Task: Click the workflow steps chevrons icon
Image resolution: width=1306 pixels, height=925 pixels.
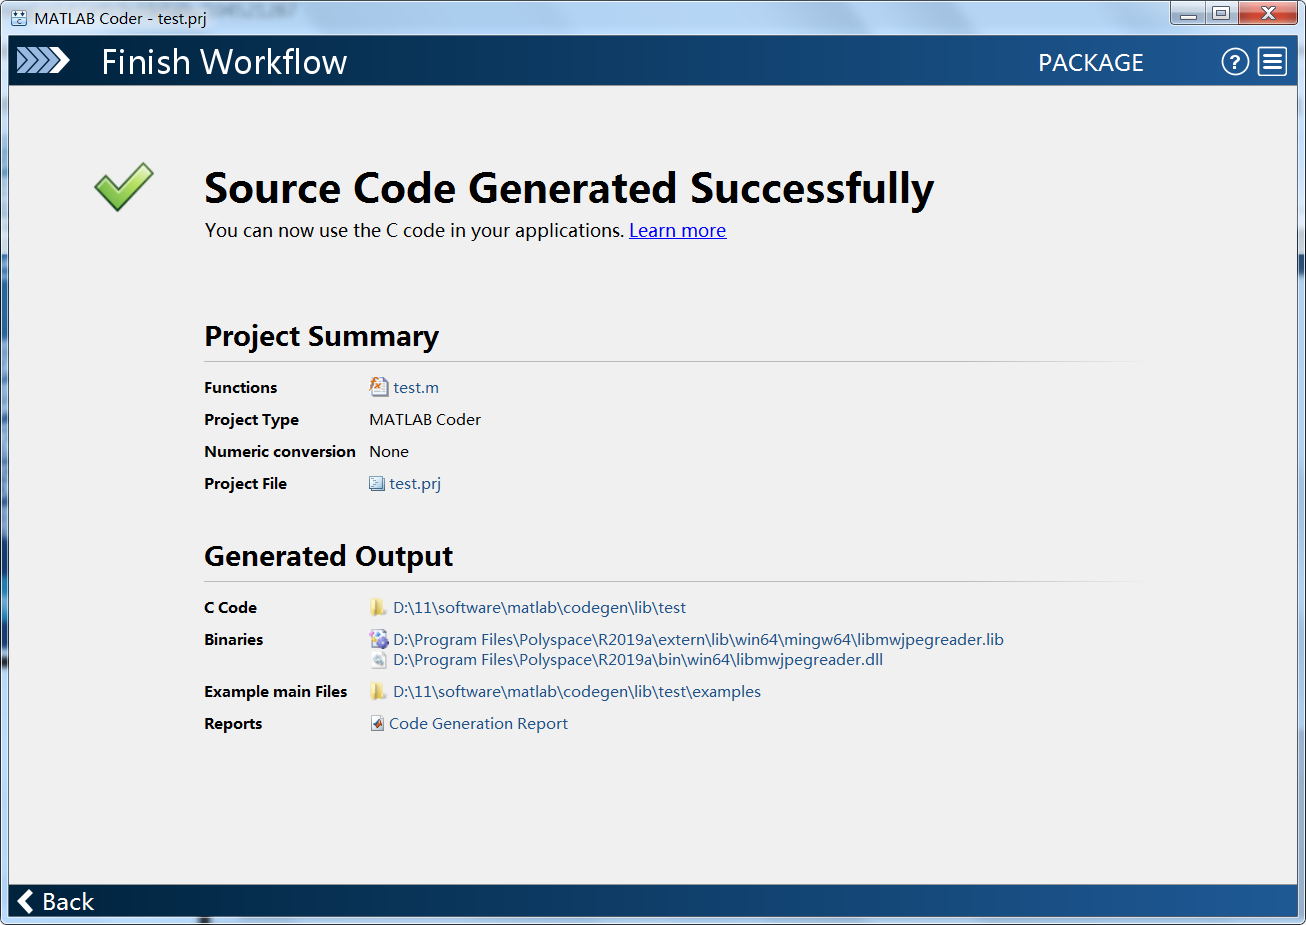Action: pos(43,61)
